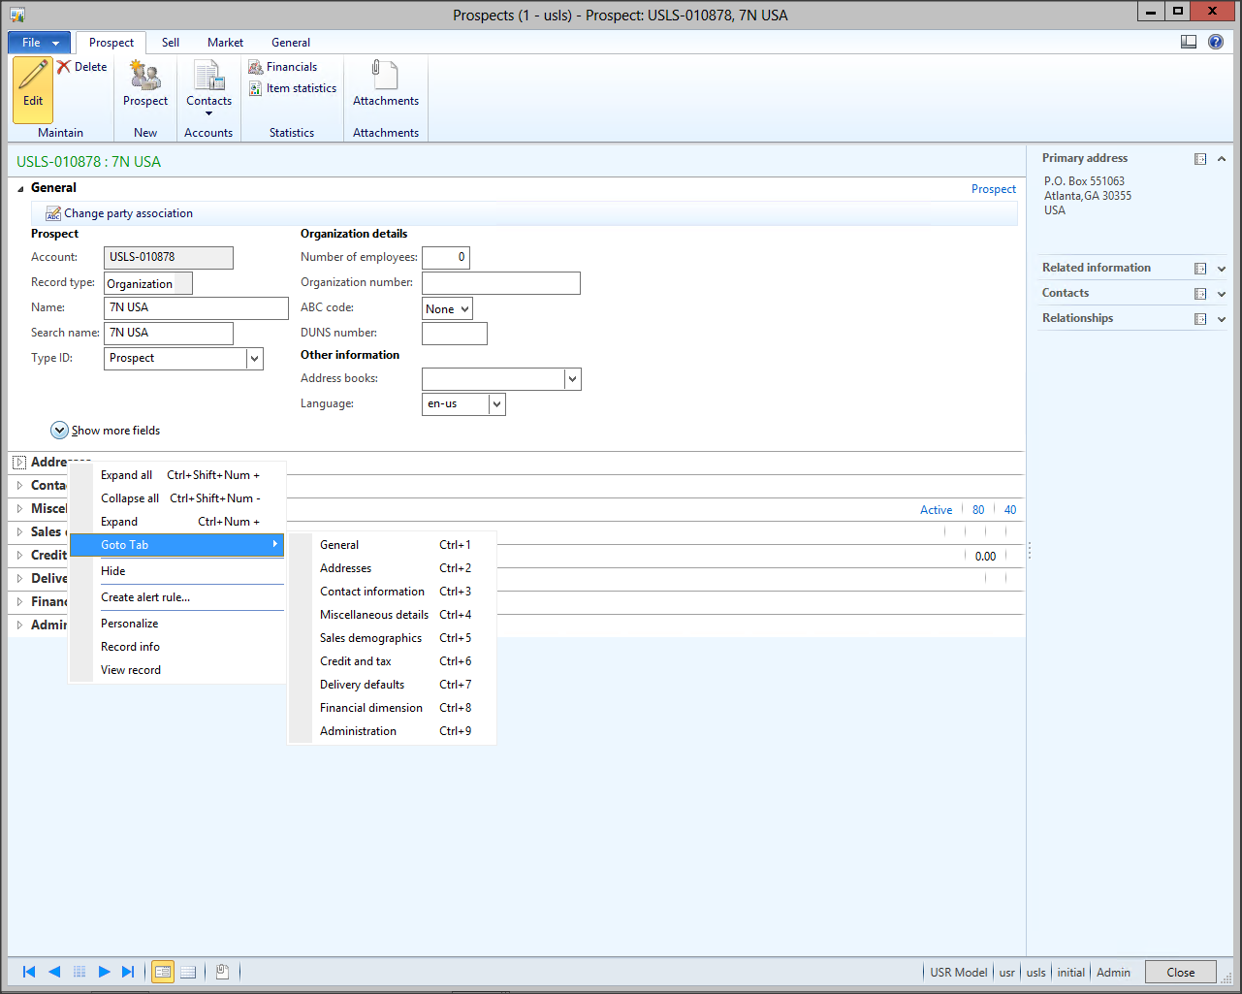Select Sales demographics in Goto Tab submenu
This screenshot has width=1242, height=994.
point(370,638)
